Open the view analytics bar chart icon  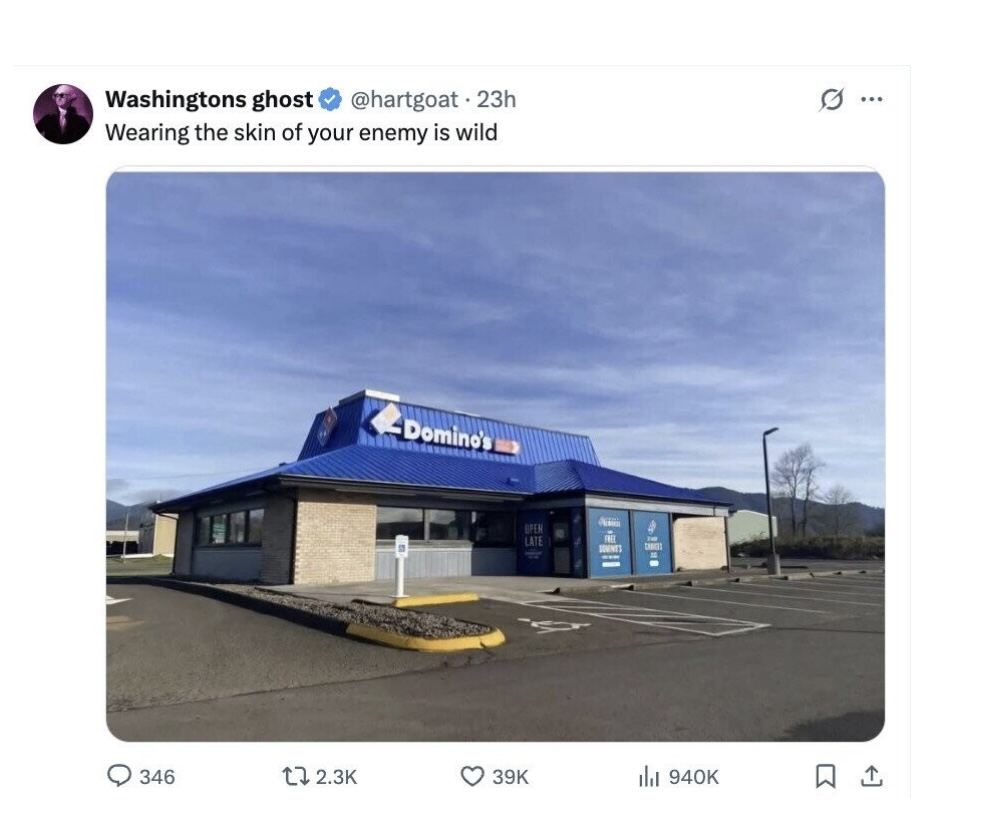tap(649, 777)
